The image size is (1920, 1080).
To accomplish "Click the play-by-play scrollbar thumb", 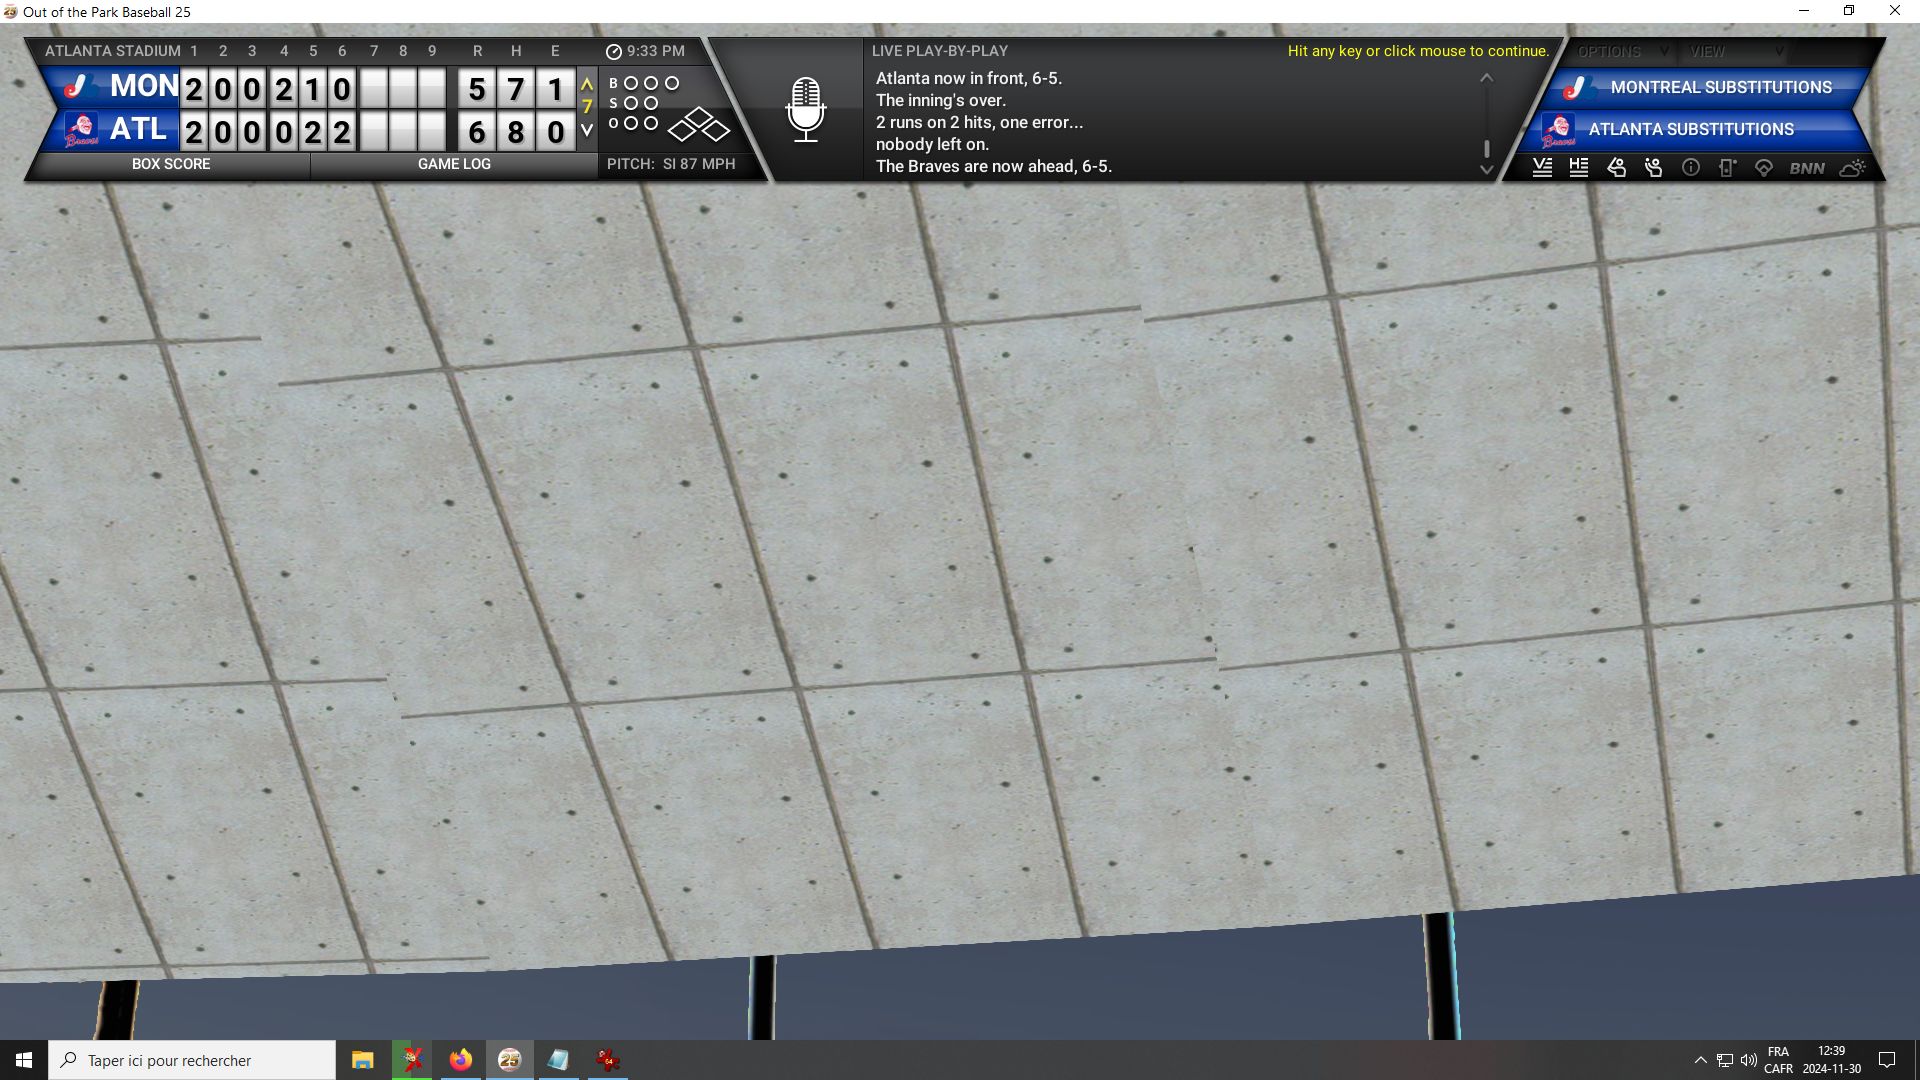I will coord(1487,148).
